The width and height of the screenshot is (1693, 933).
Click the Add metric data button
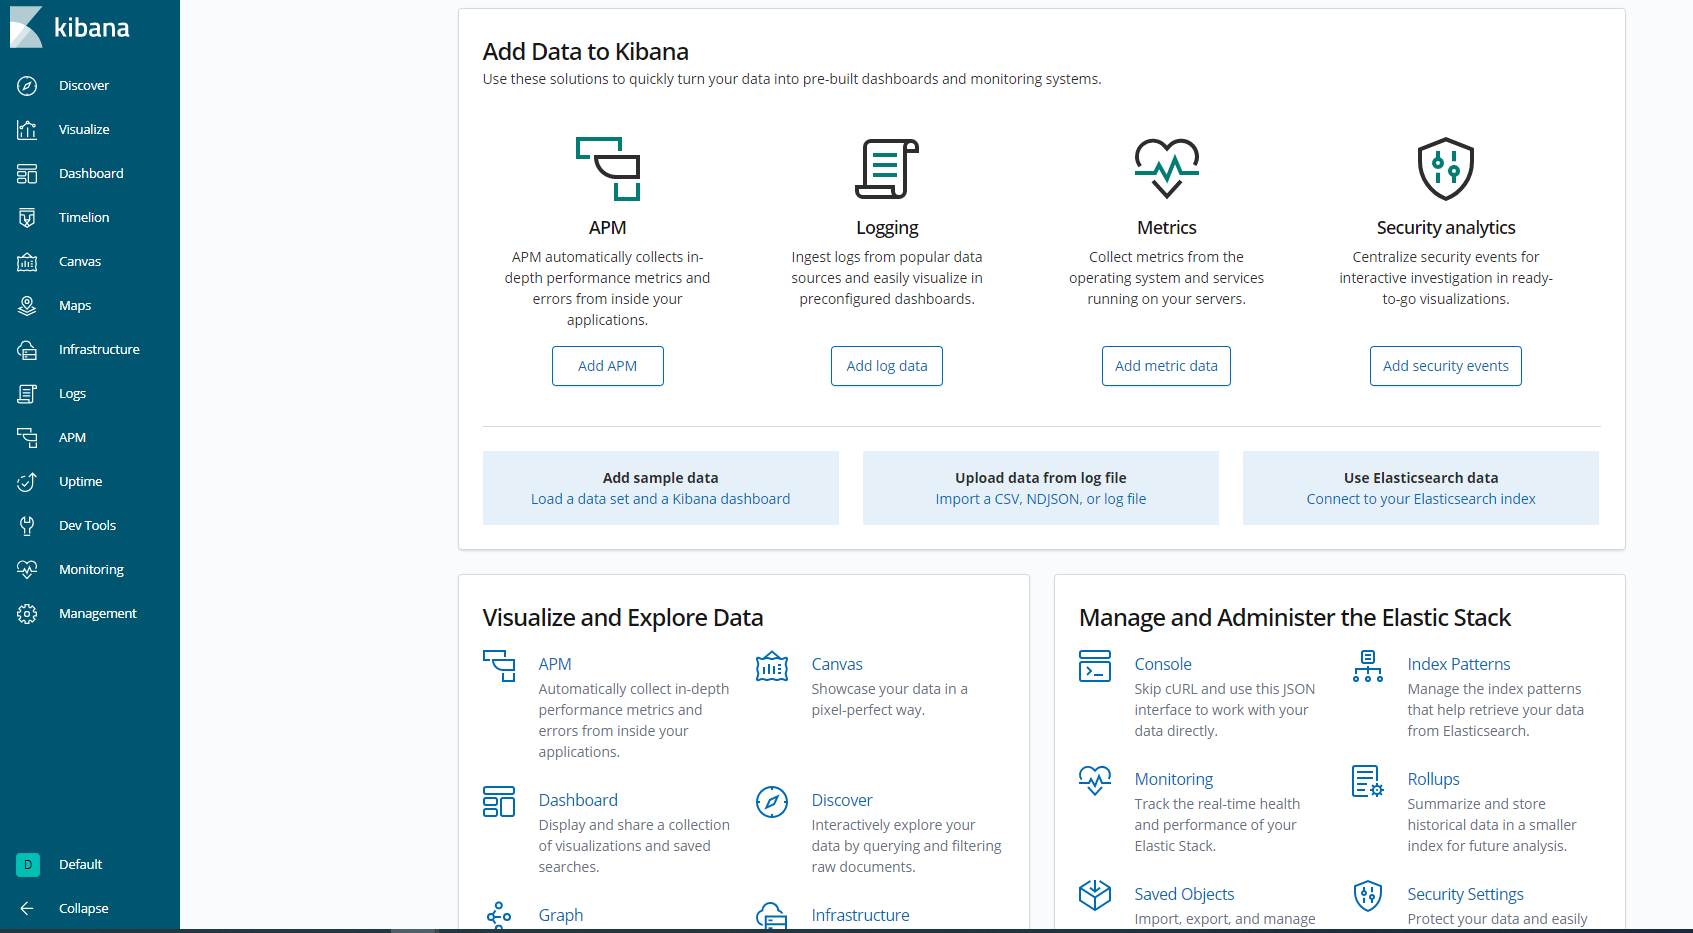pos(1167,366)
